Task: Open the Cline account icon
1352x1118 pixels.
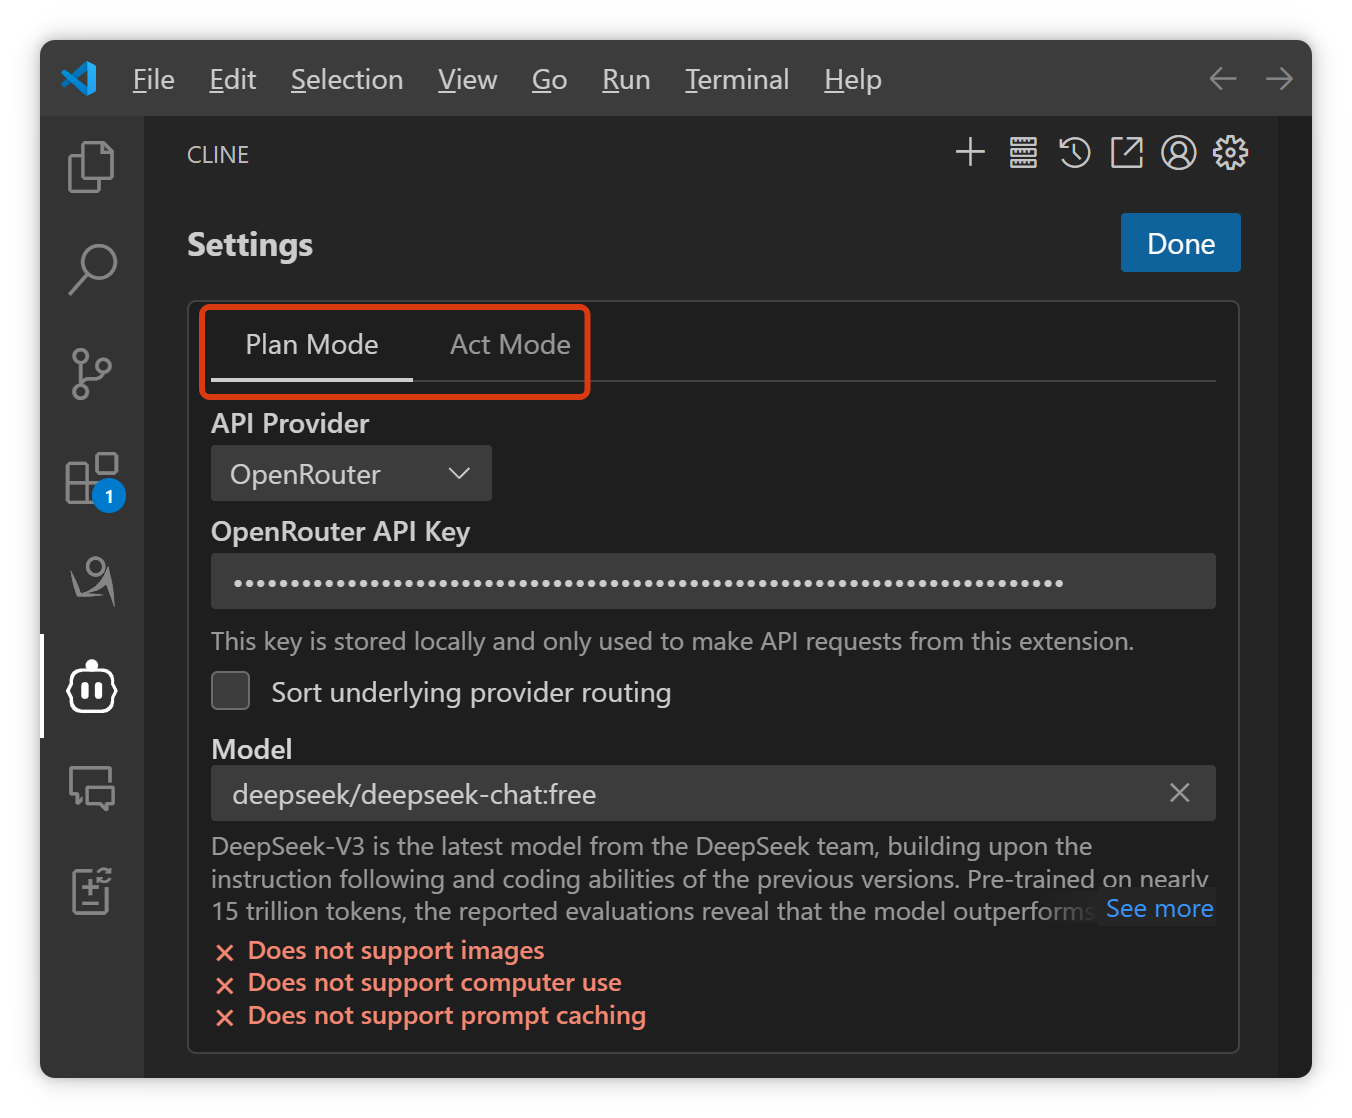Action: point(1179,153)
